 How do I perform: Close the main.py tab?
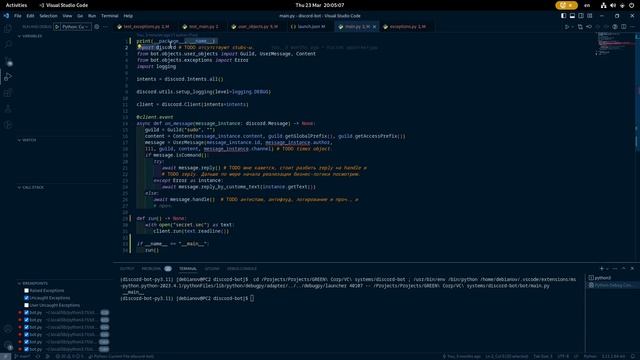374,27
